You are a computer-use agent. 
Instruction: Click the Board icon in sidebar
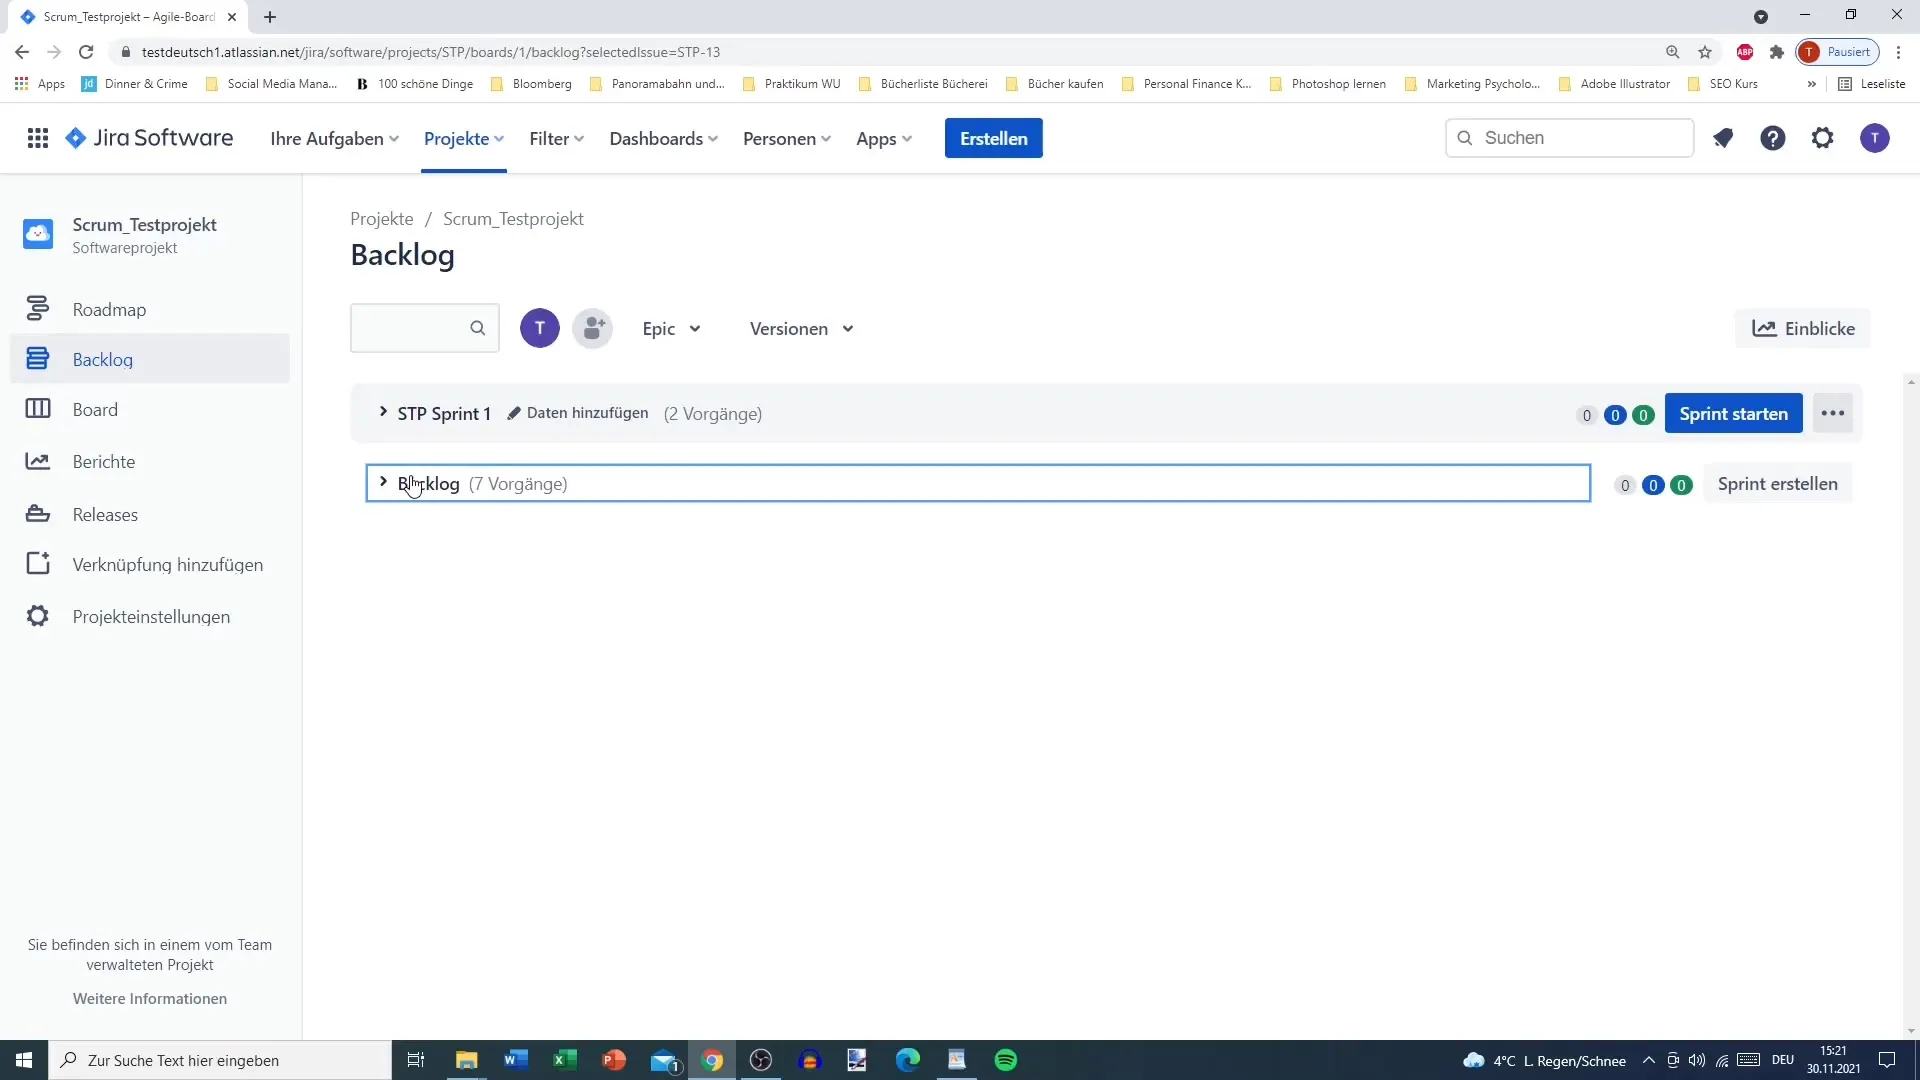point(37,409)
